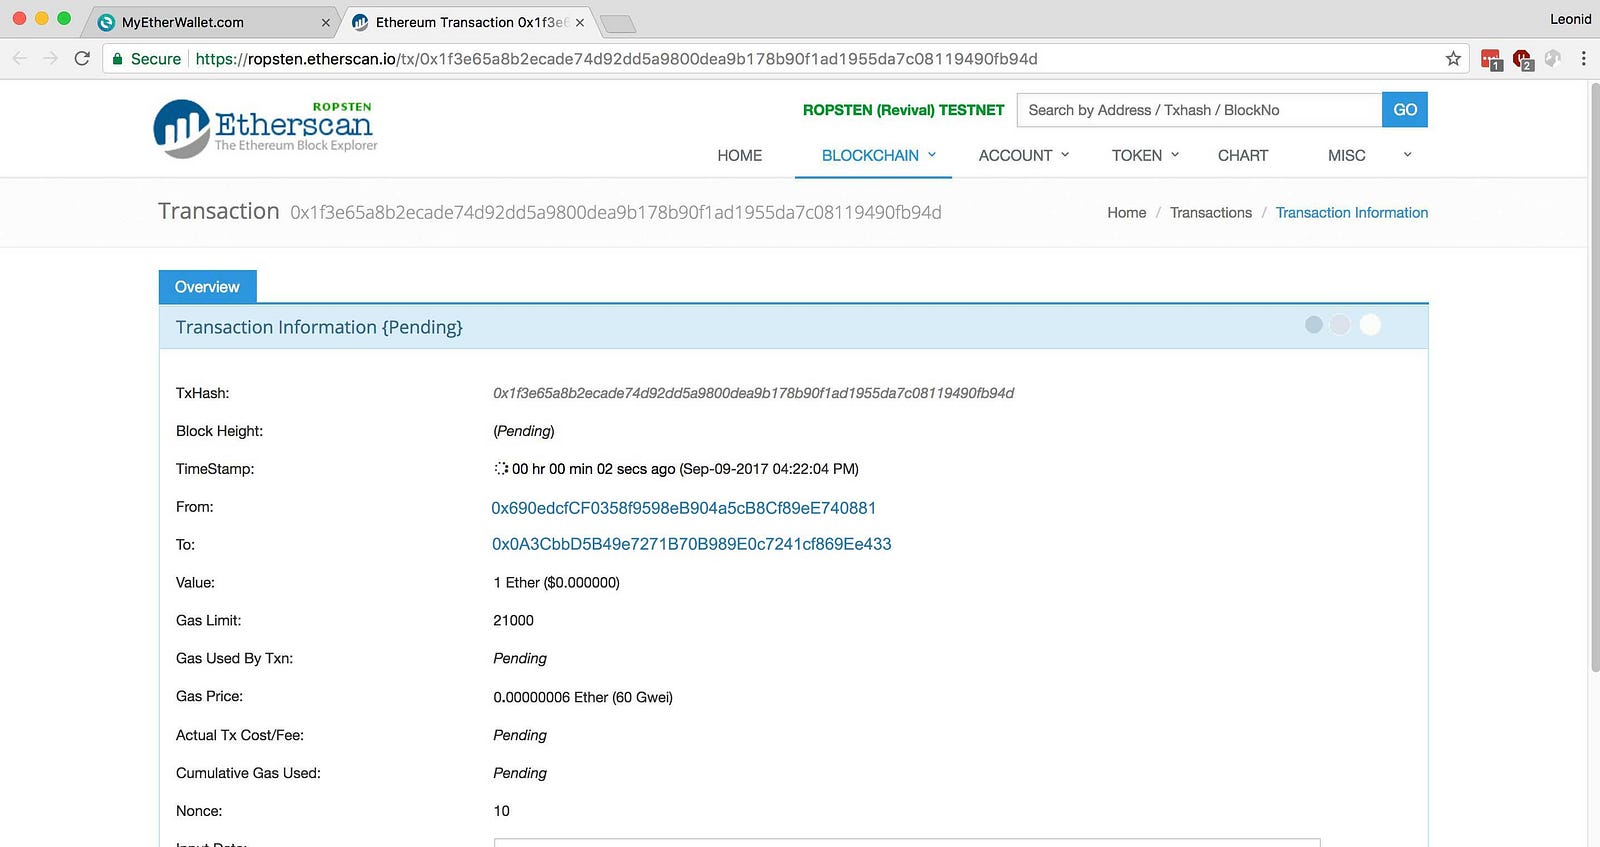Select the Ethereum Transaction browser tab
1600x847 pixels.
tap(466, 22)
